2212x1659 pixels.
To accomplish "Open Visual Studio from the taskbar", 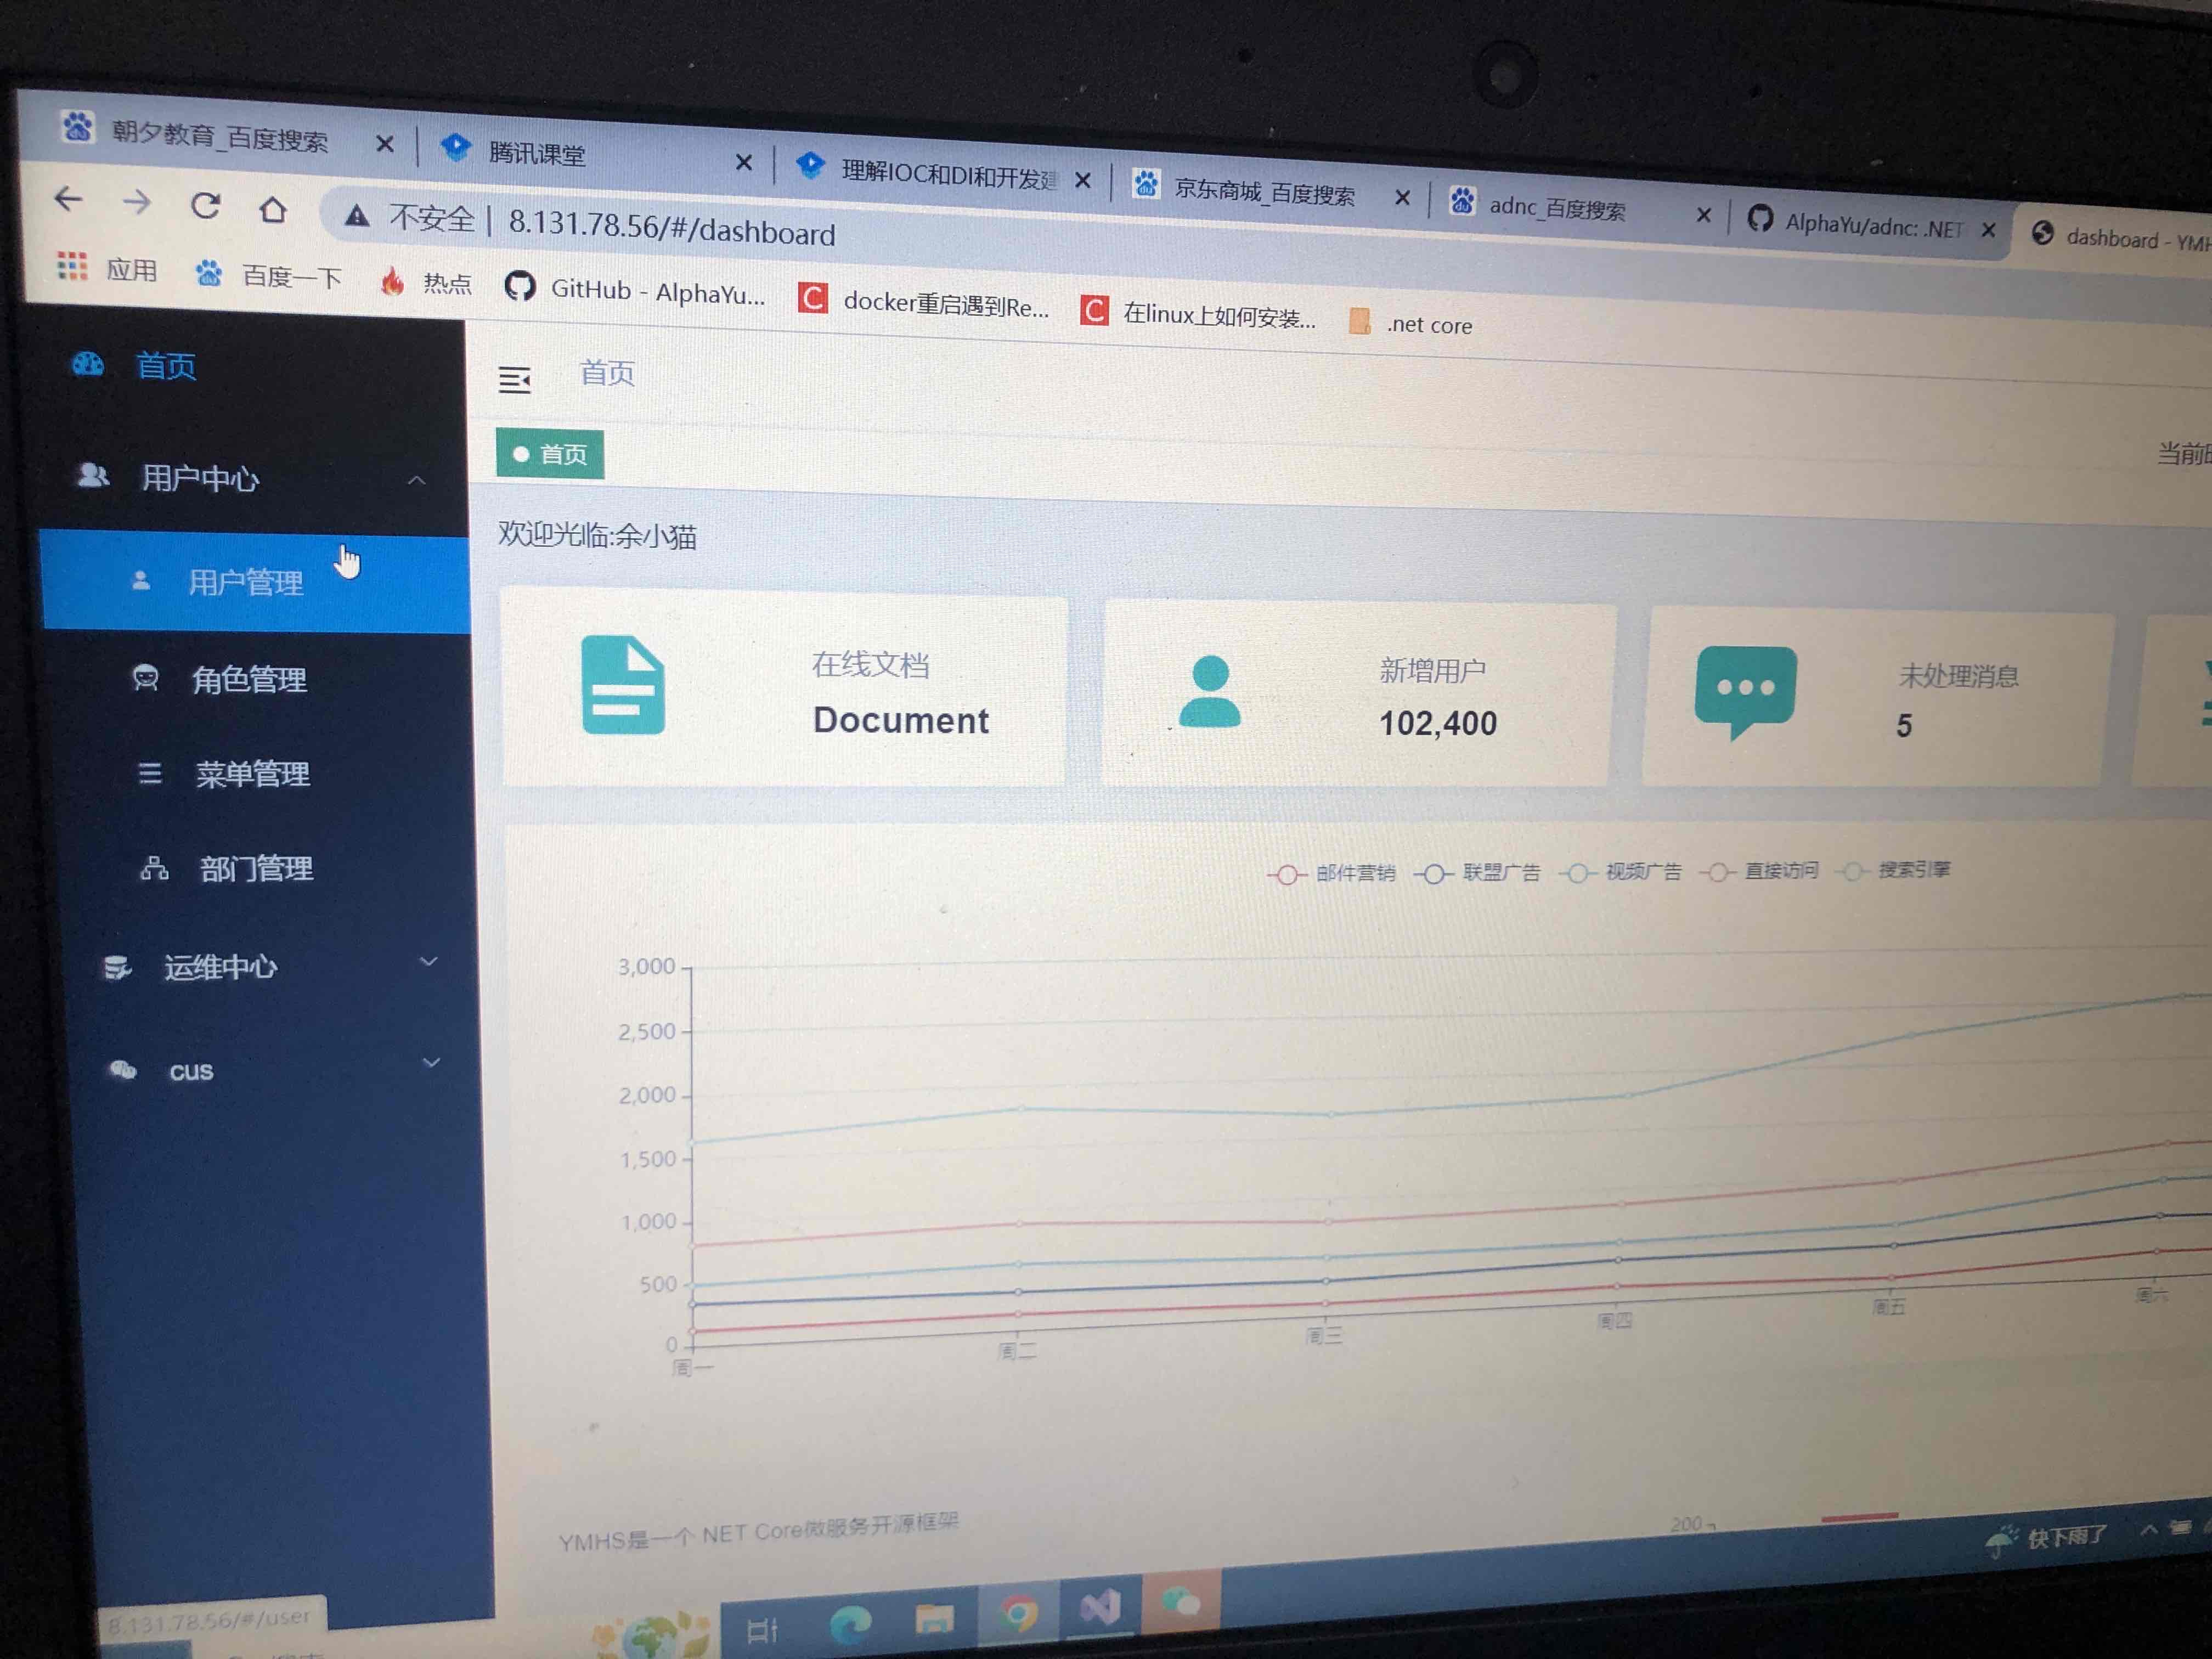I will click(x=1099, y=1607).
